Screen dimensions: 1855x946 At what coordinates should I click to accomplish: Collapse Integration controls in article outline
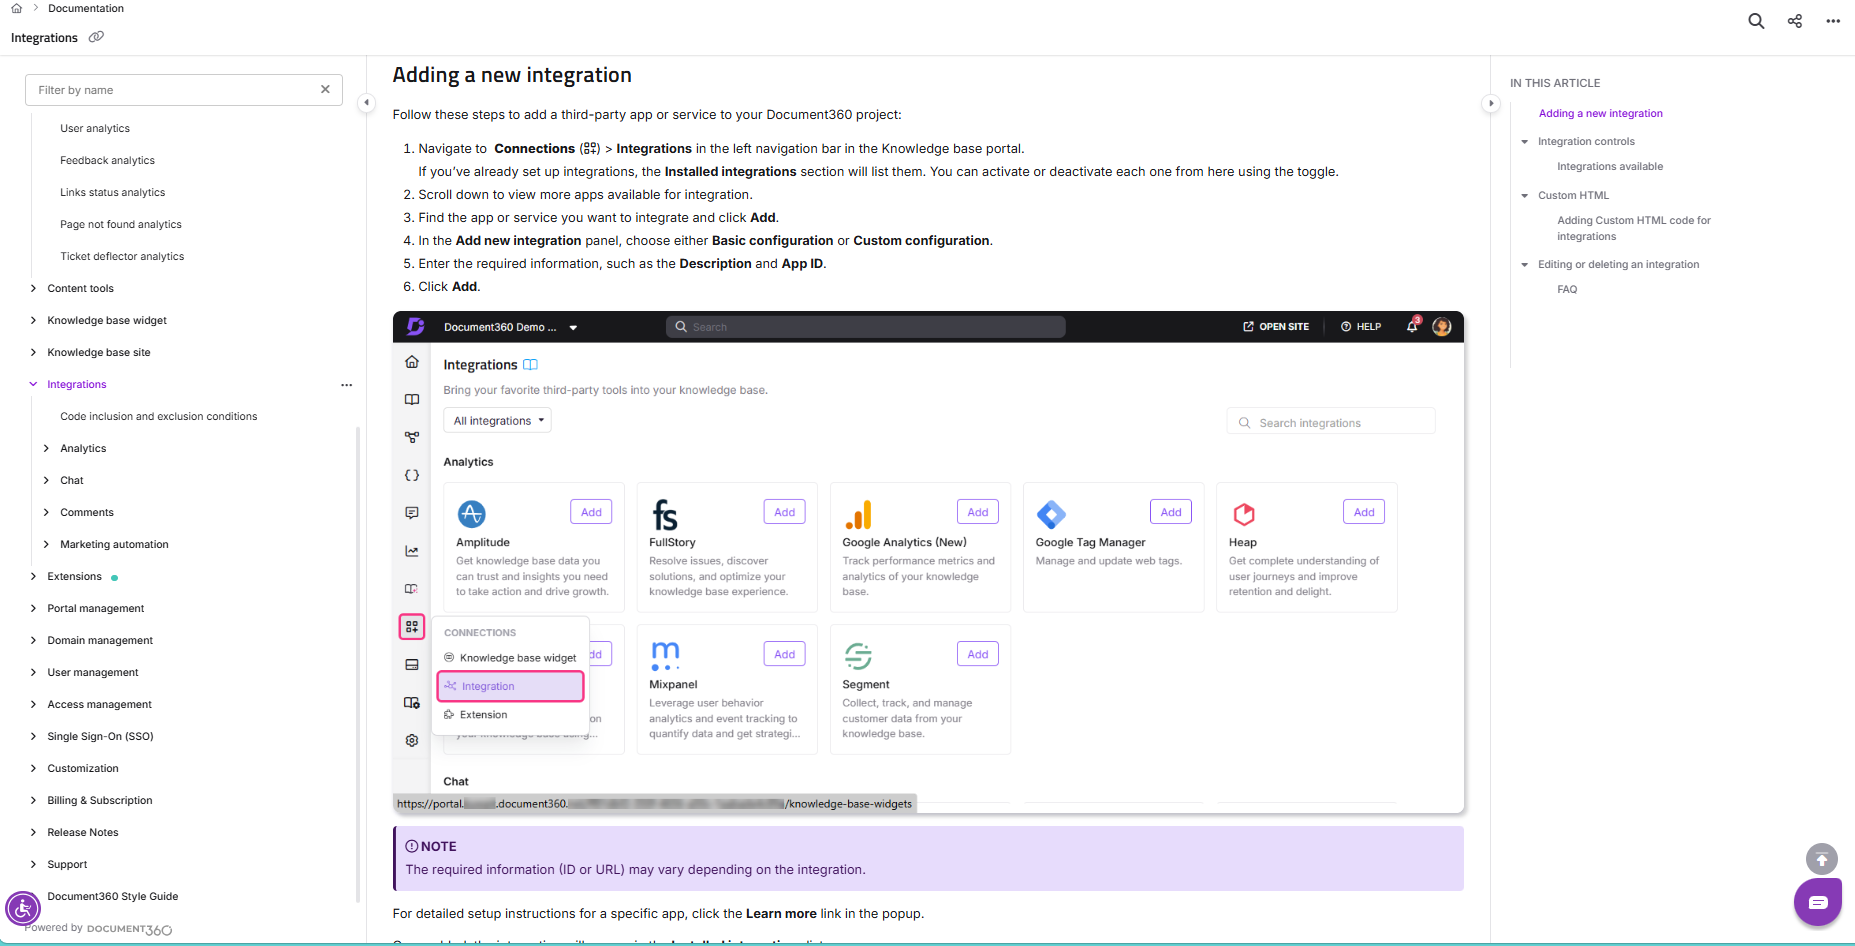pos(1525,142)
